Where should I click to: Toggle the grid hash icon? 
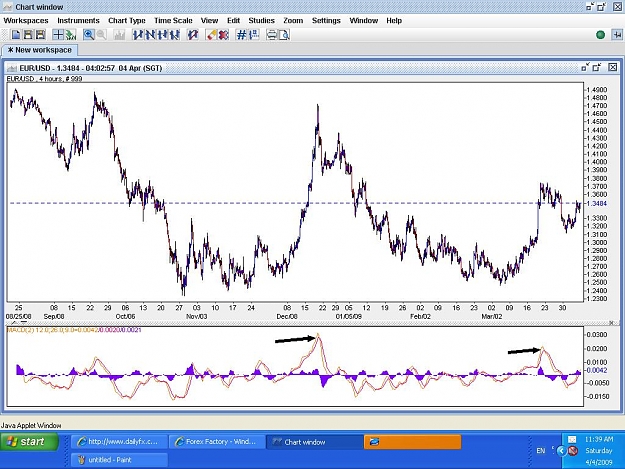(x=241, y=35)
